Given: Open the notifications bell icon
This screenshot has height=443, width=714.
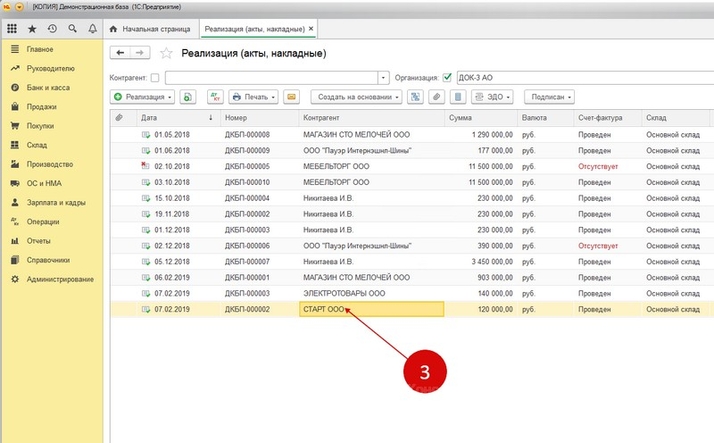Looking at the screenshot, I should pos(90,28).
